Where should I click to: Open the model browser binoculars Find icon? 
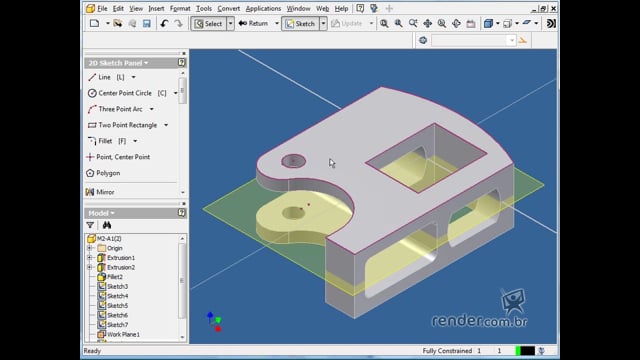point(107,225)
